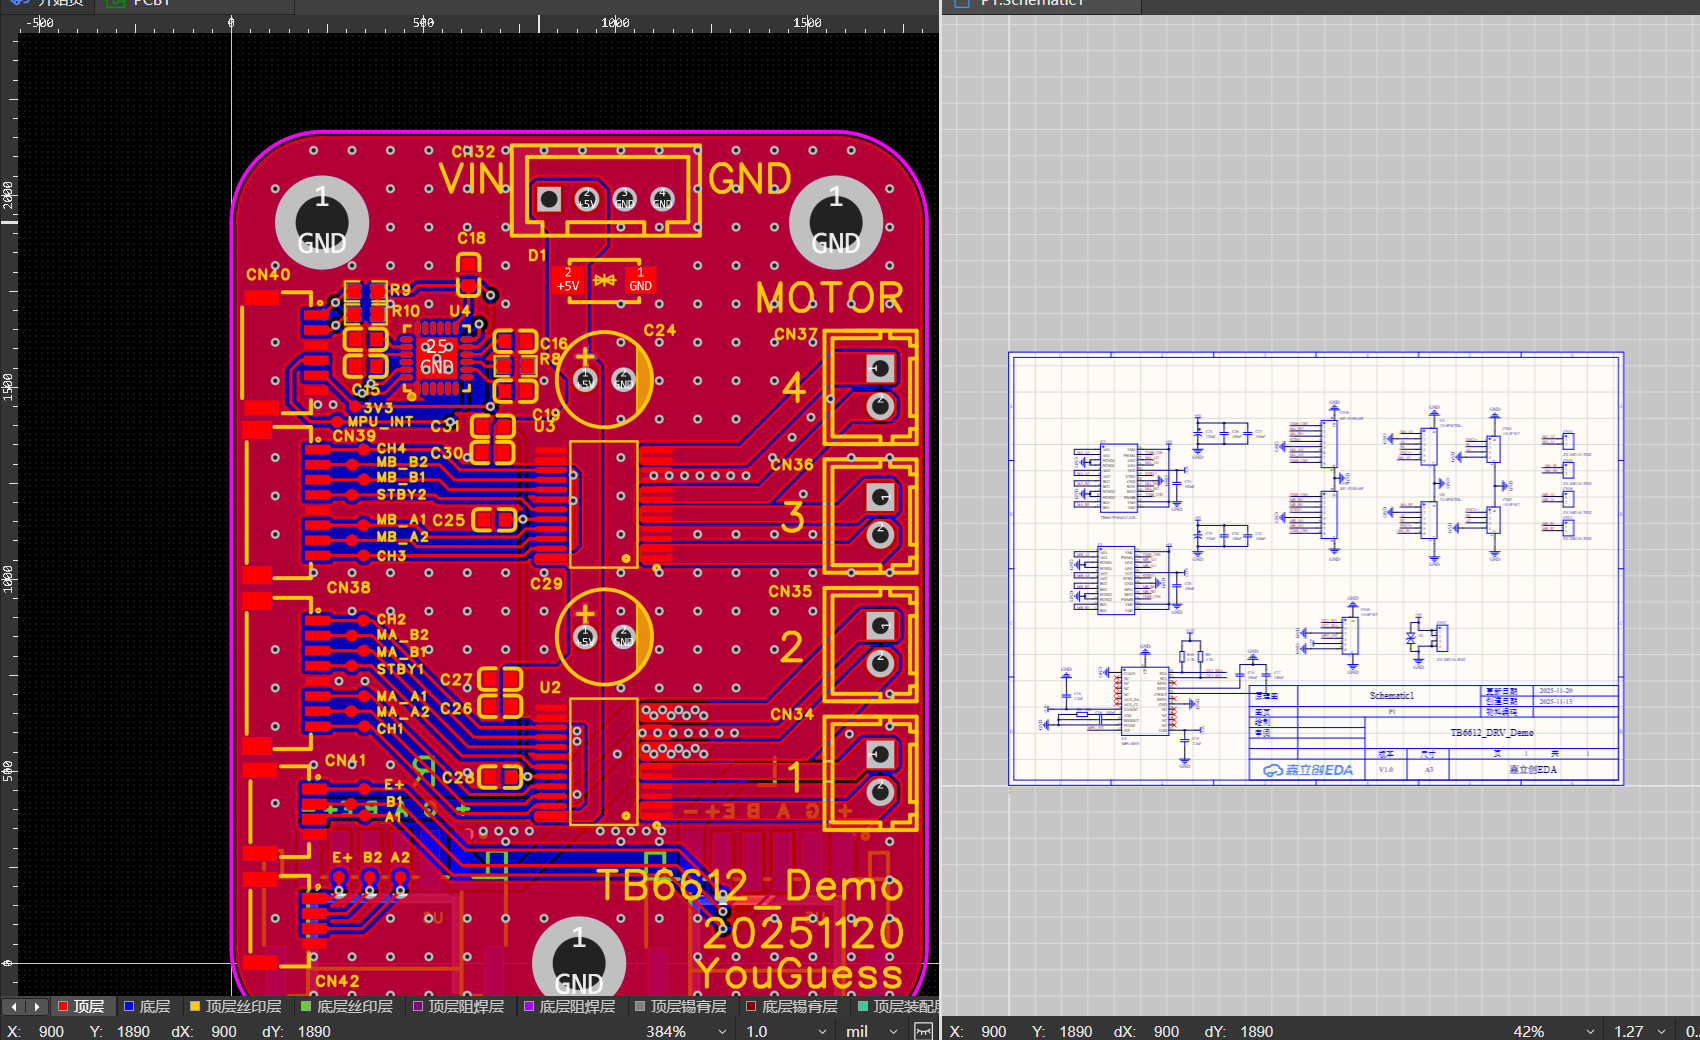Open the 底层阻焊层 layer tab

click(x=570, y=1006)
